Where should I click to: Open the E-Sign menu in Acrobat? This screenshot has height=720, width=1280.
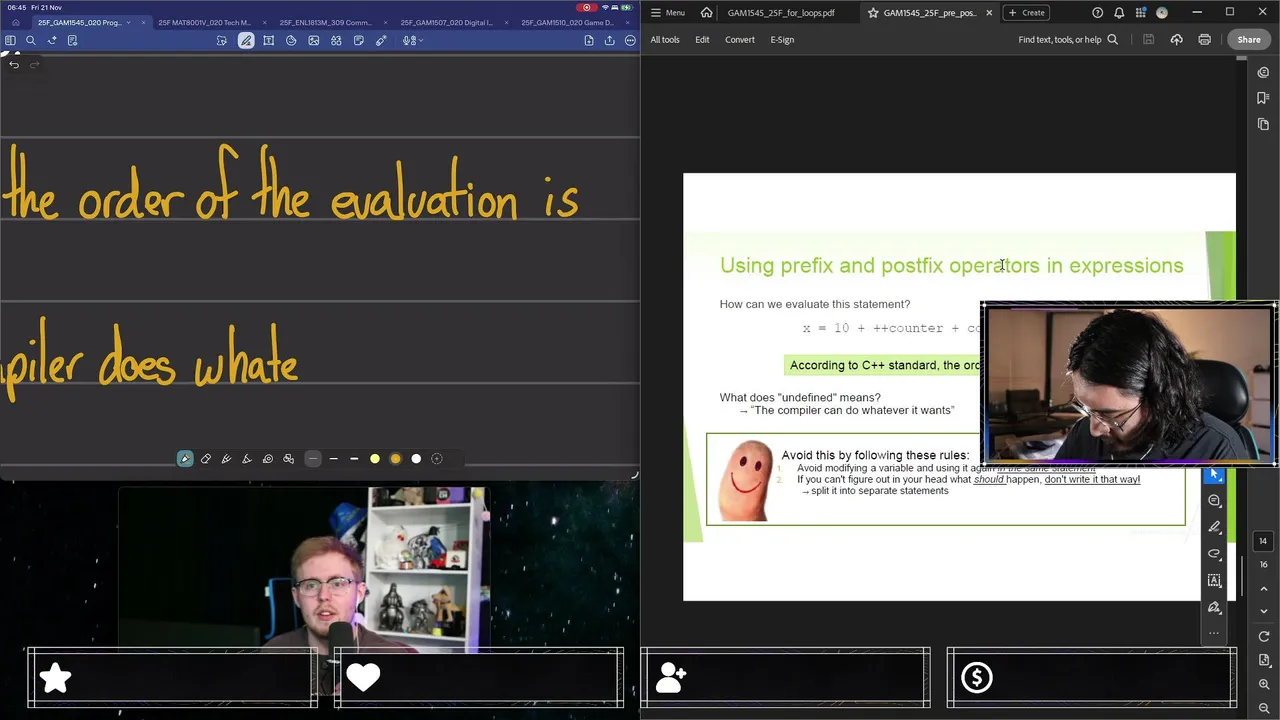[782, 40]
